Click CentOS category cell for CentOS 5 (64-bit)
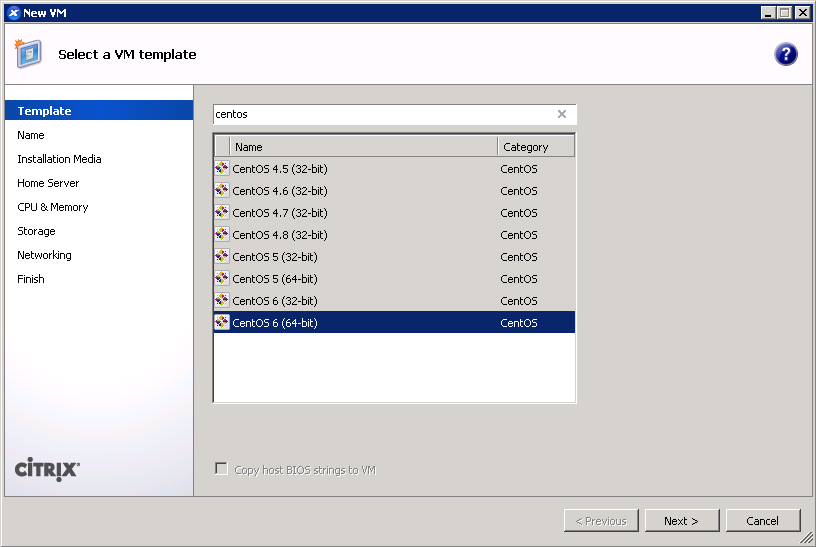The width and height of the screenshot is (816, 547). pyautogui.click(x=519, y=278)
